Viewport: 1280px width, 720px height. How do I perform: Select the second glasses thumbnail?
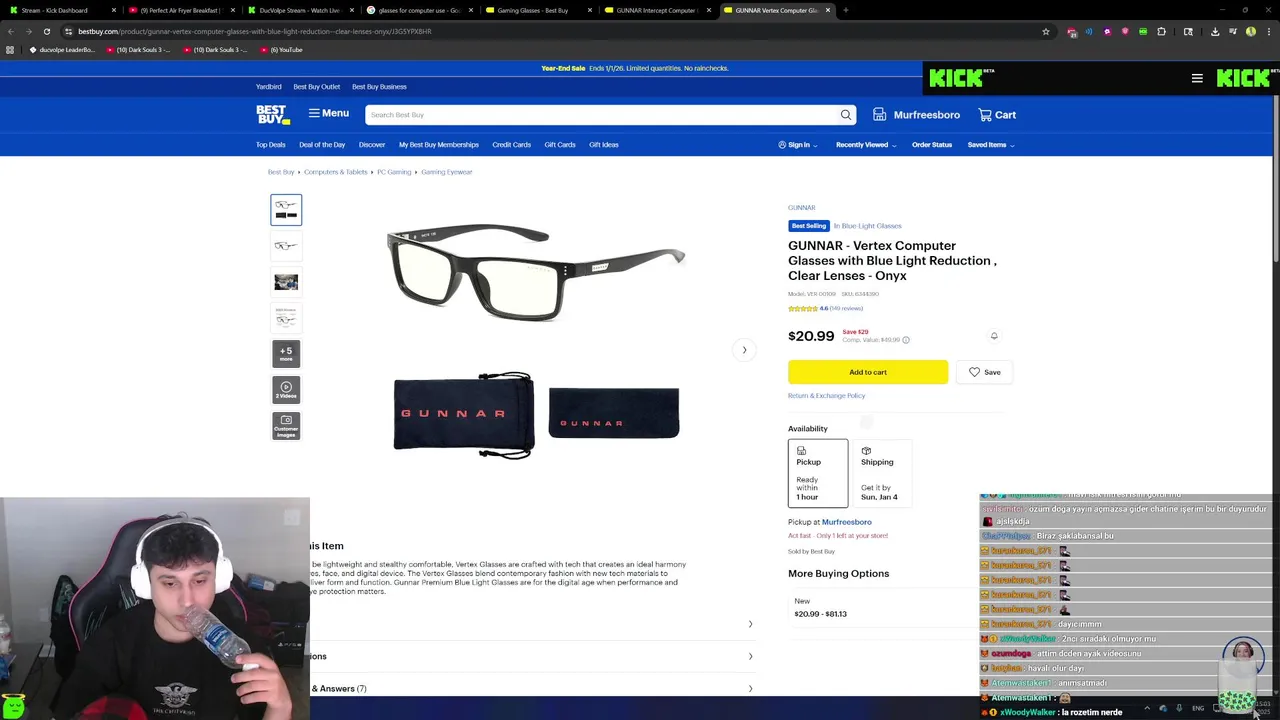pos(286,246)
